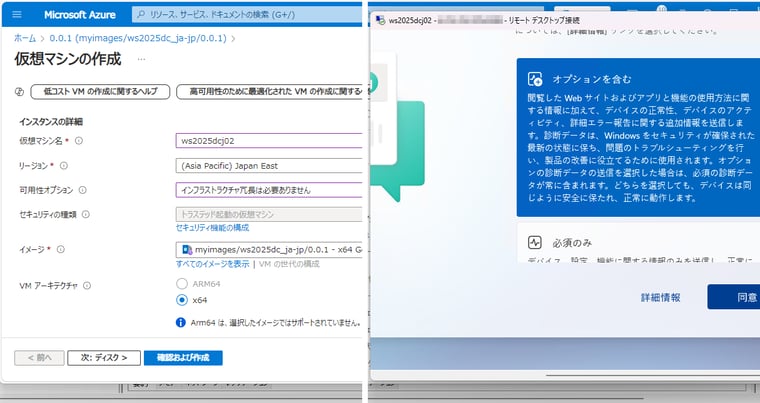Focus the Azure resource search box

click(x=247, y=15)
